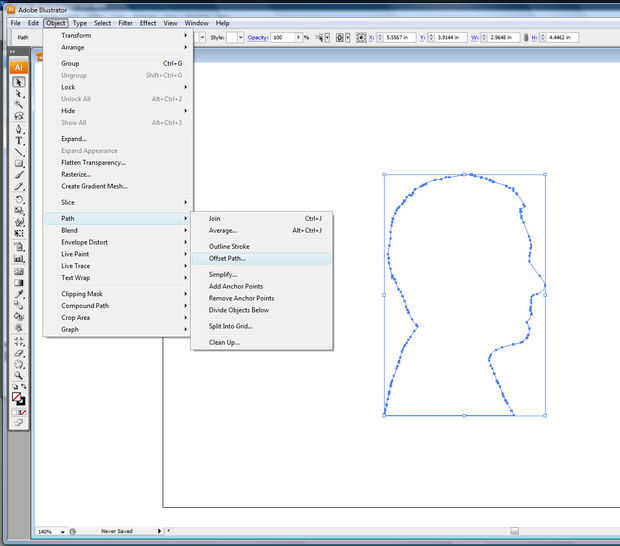
Task: Activate the Zoom magnifier tool
Action: pyautogui.click(x=18, y=375)
